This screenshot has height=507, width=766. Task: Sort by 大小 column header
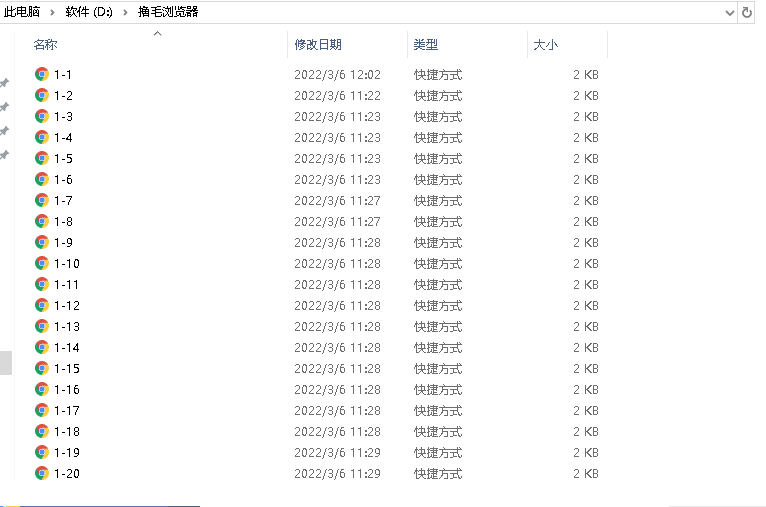[545, 45]
